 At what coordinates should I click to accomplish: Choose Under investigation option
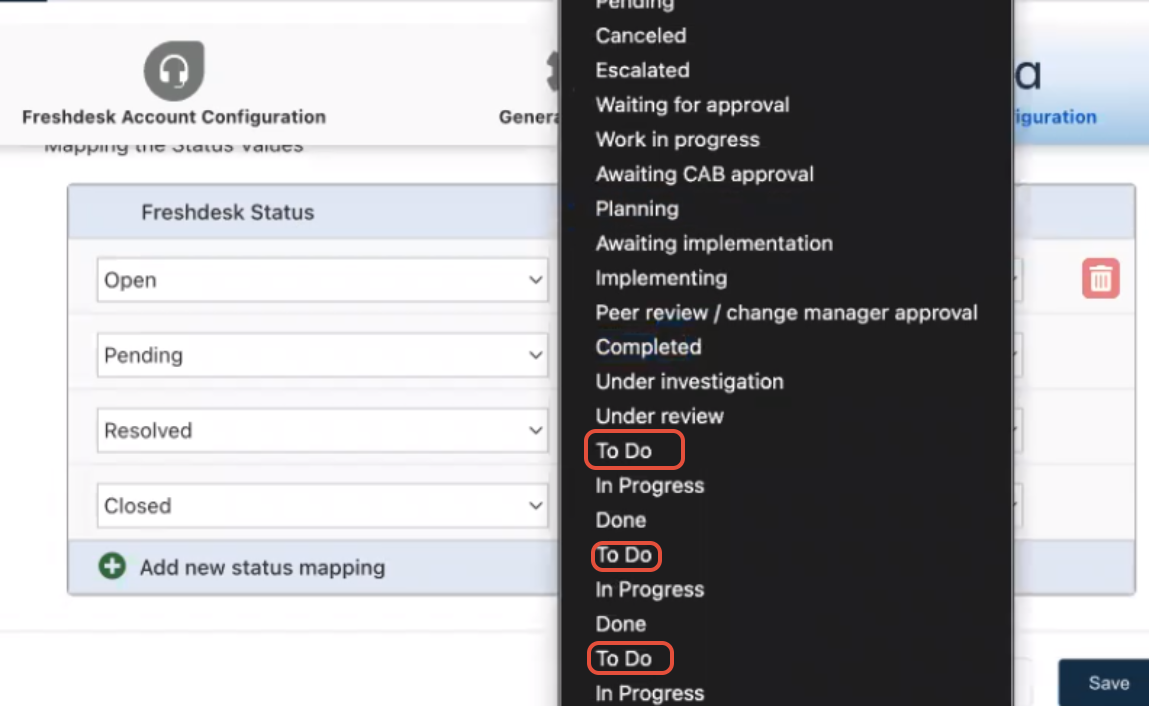[690, 381]
